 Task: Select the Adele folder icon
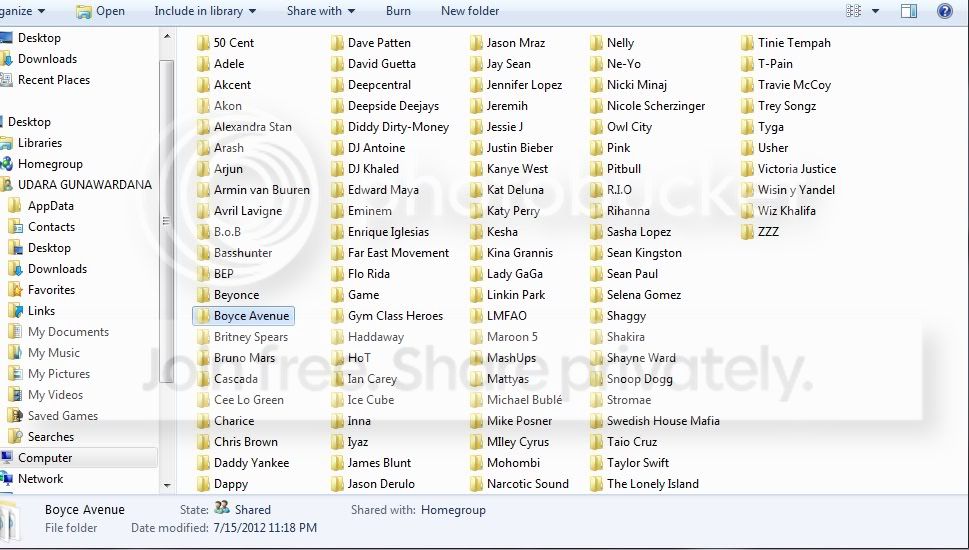point(203,64)
